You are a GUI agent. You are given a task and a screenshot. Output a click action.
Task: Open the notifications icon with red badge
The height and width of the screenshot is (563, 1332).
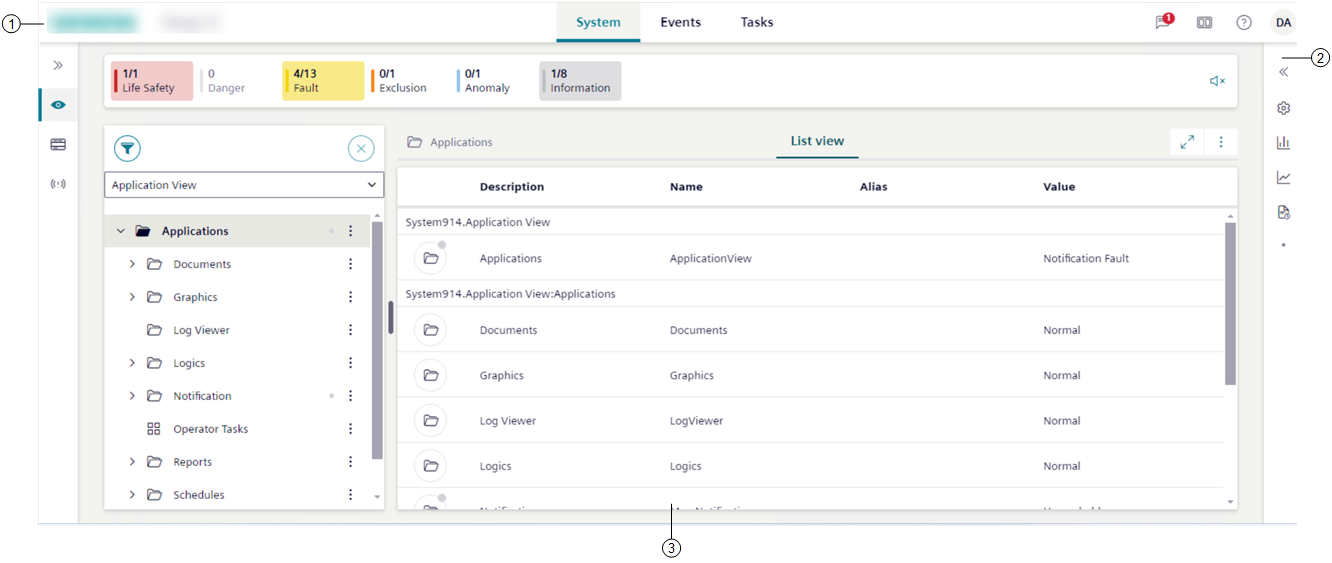coord(1163,22)
